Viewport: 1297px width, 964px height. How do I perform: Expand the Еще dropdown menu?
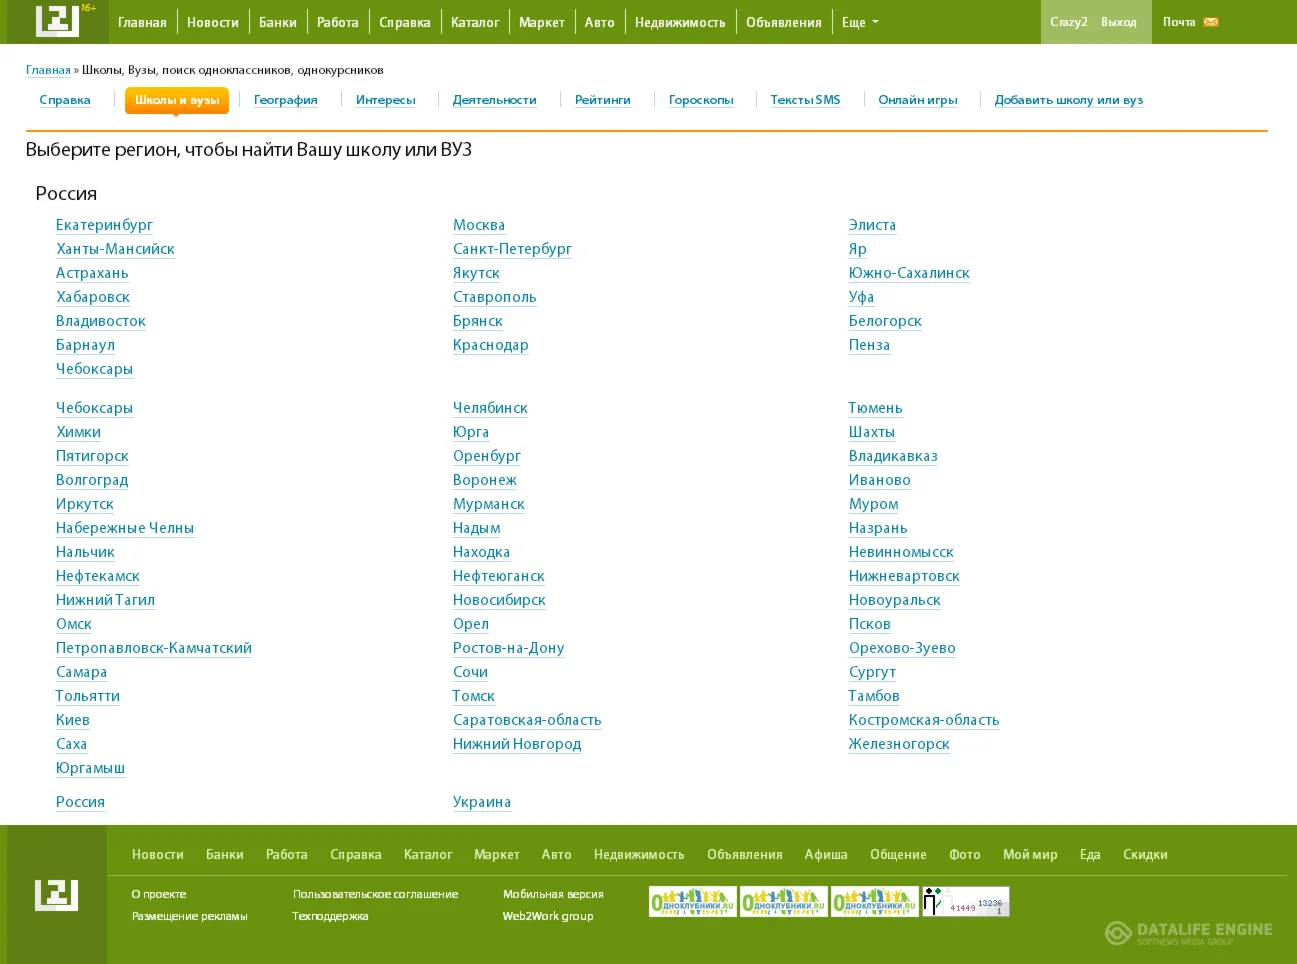[859, 22]
